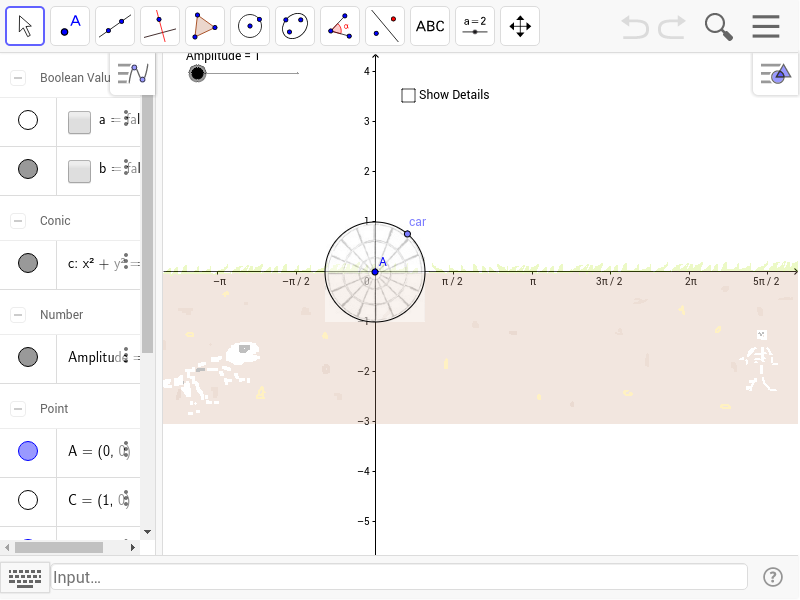Select the Circle with Center tool

tap(249, 25)
